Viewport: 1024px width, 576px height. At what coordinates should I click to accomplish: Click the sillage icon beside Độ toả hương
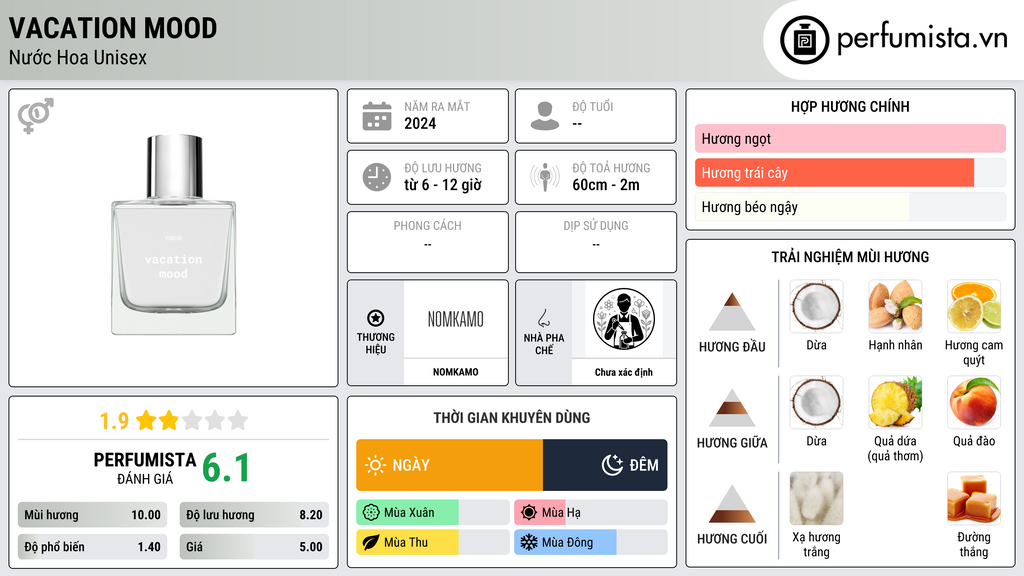pos(545,177)
